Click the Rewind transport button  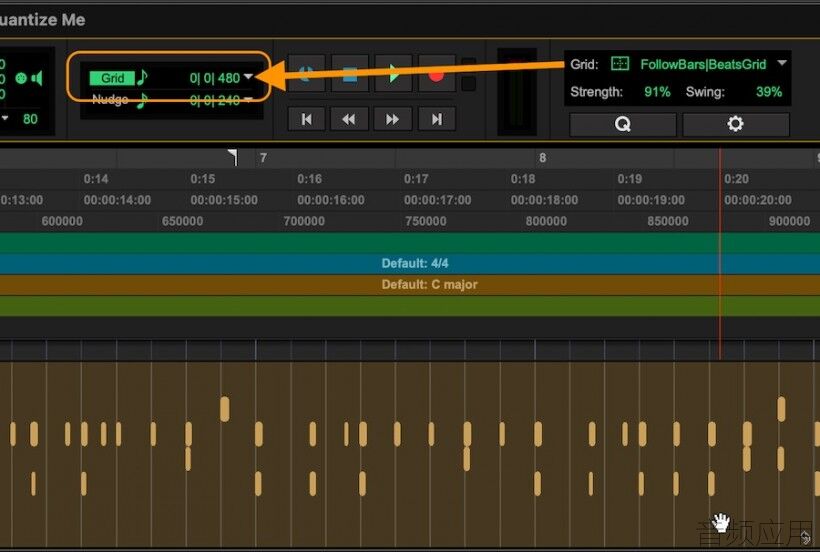(349, 119)
